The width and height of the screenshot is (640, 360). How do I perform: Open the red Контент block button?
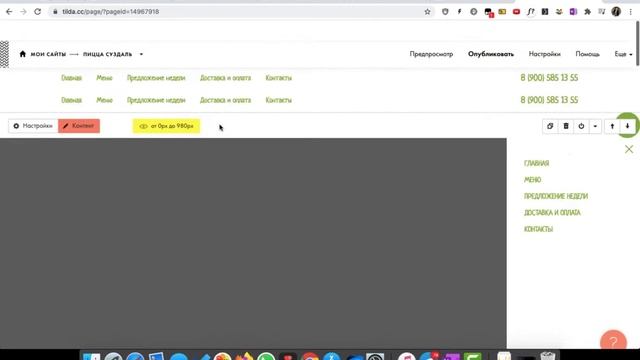point(79,126)
